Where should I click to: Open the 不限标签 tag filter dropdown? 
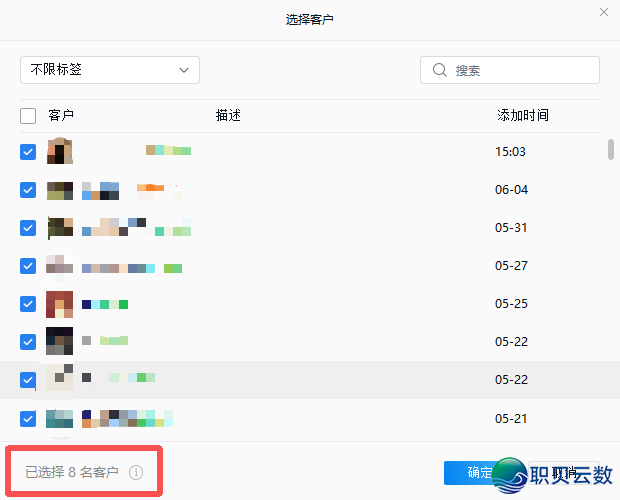(x=110, y=70)
